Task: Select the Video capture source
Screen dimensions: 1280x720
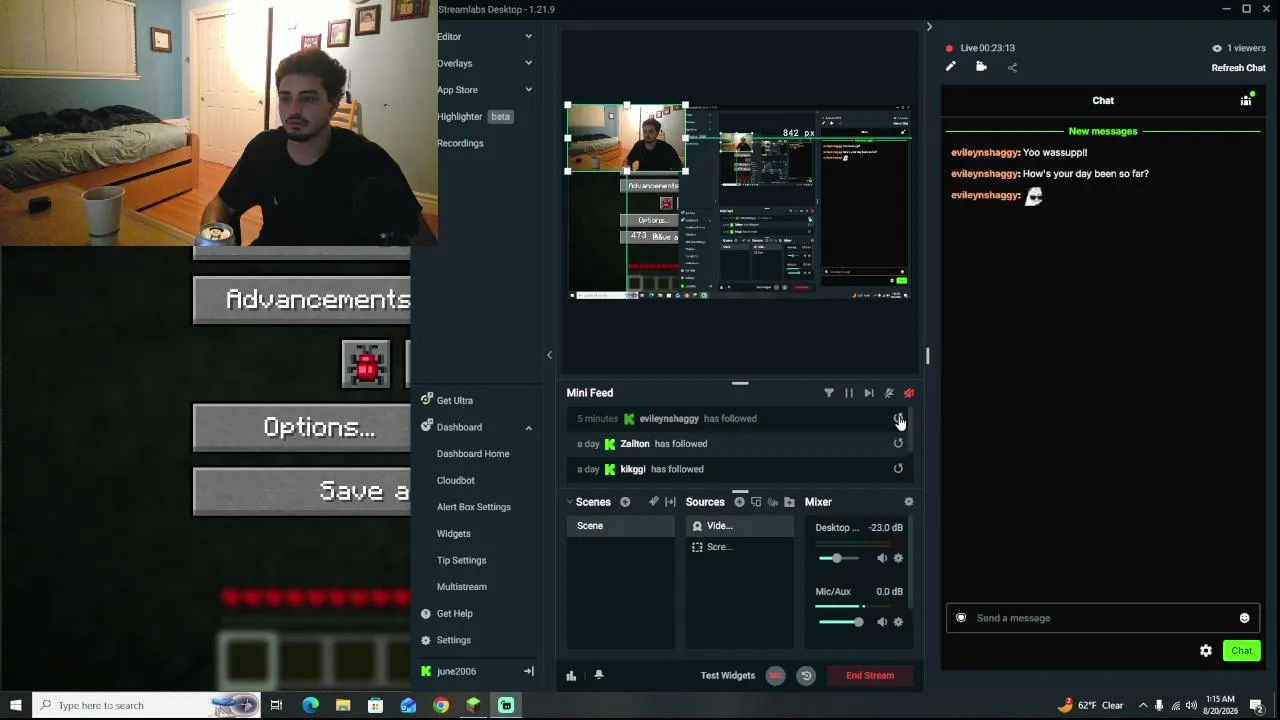Action: (741, 526)
